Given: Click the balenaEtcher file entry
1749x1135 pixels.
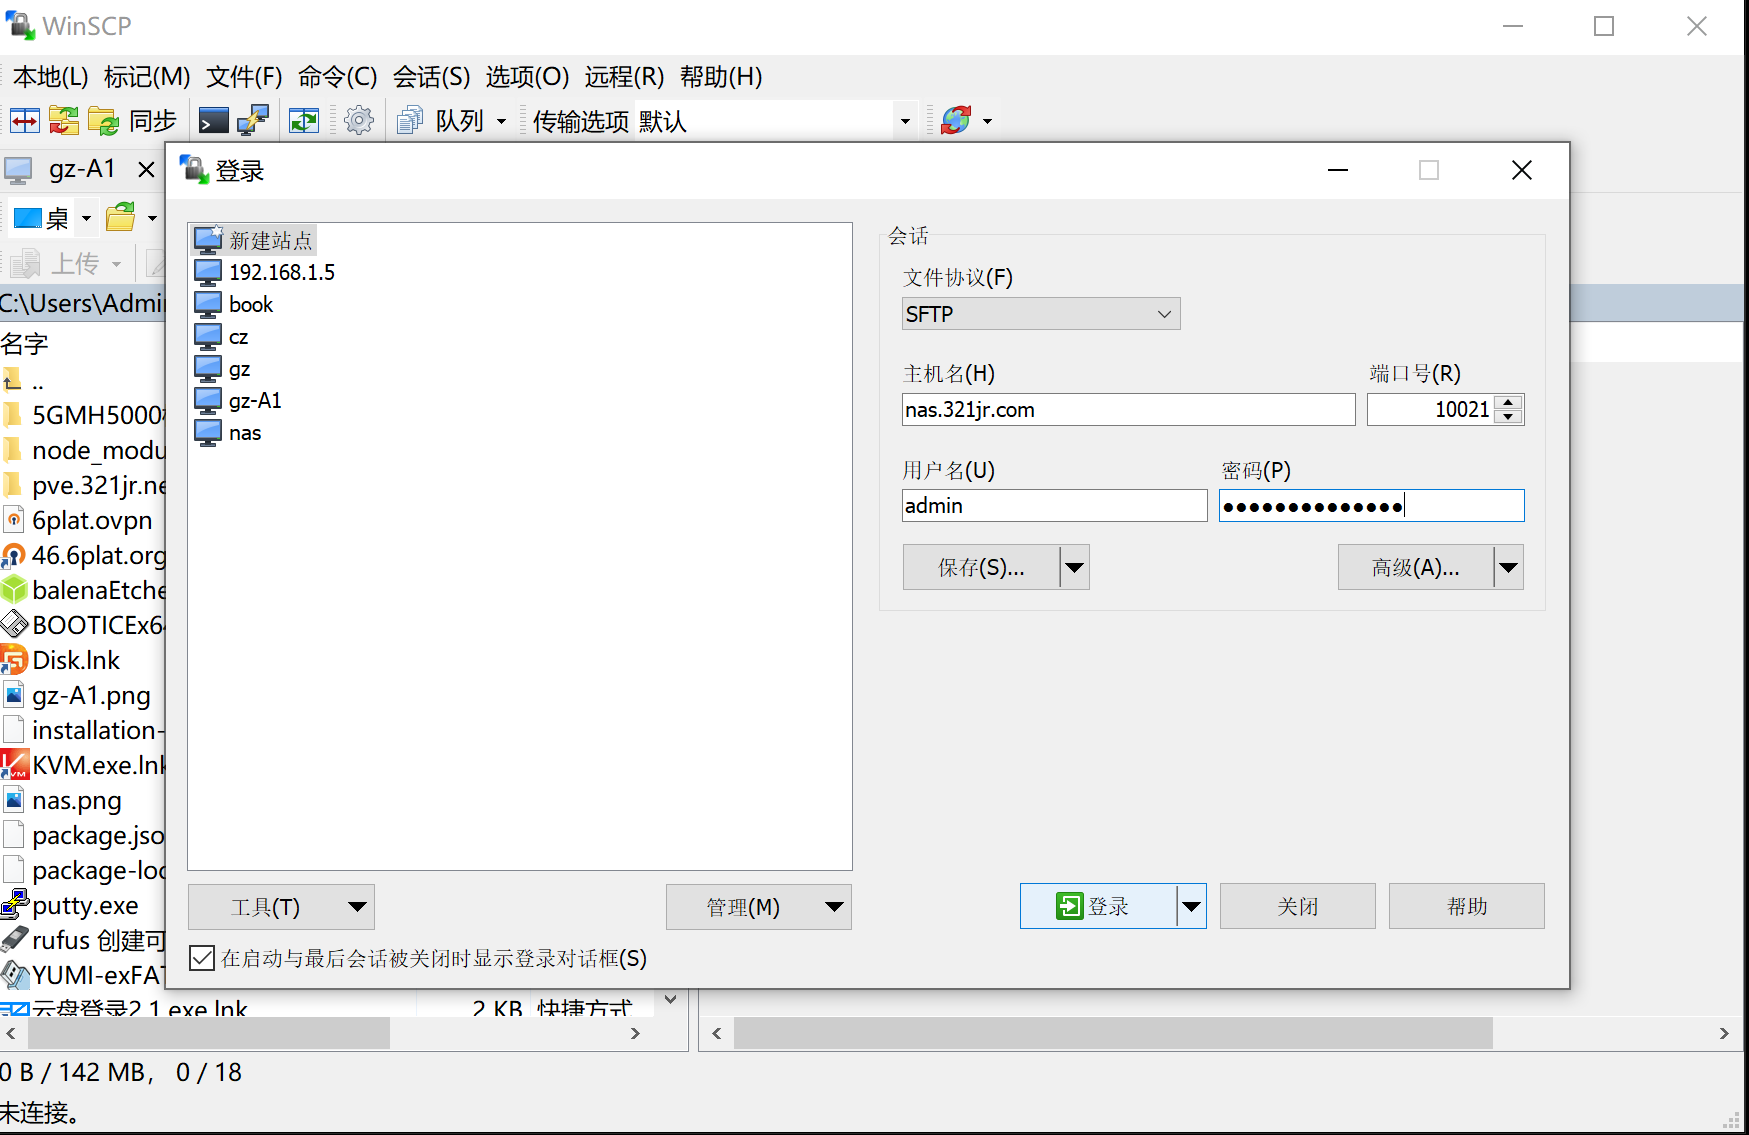Looking at the screenshot, I should [85, 590].
